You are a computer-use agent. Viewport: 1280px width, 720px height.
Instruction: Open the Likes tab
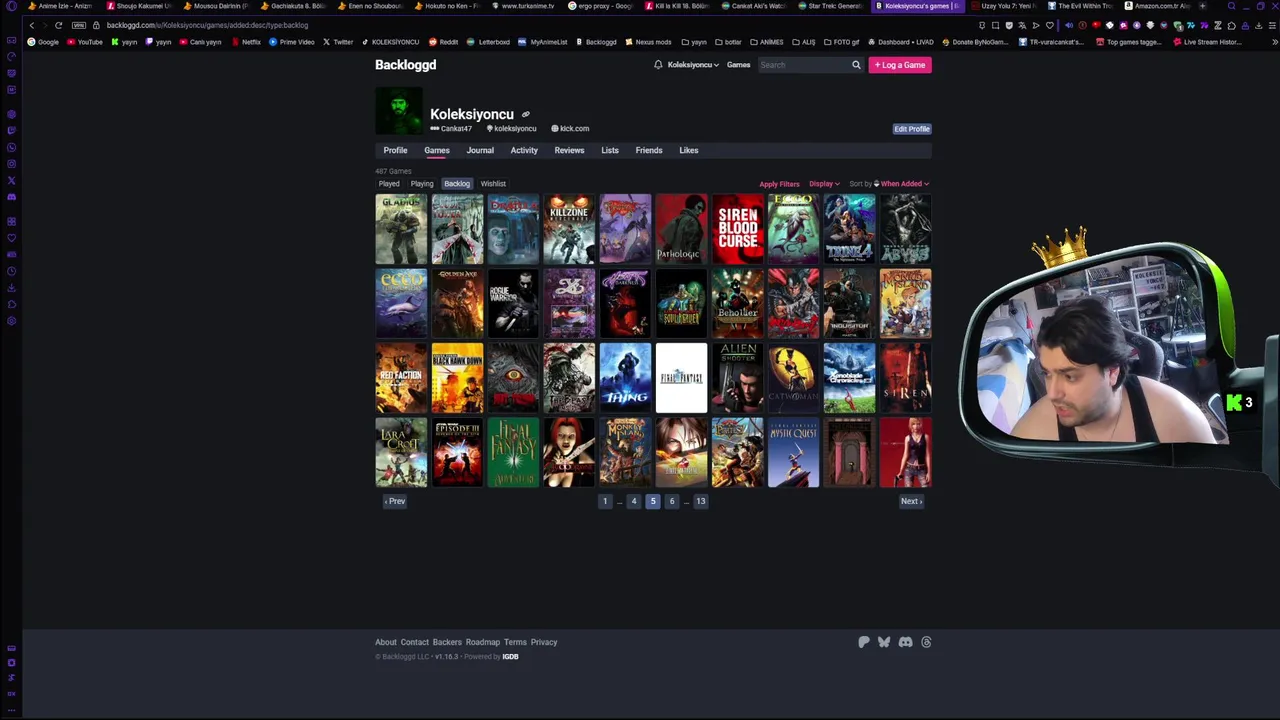point(689,150)
